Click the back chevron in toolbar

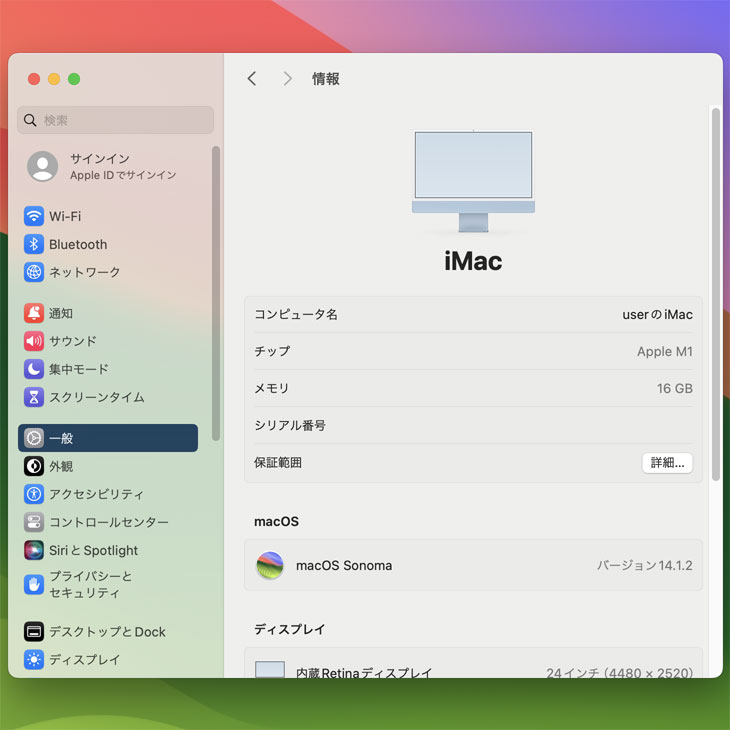pyautogui.click(x=252, y=79)
